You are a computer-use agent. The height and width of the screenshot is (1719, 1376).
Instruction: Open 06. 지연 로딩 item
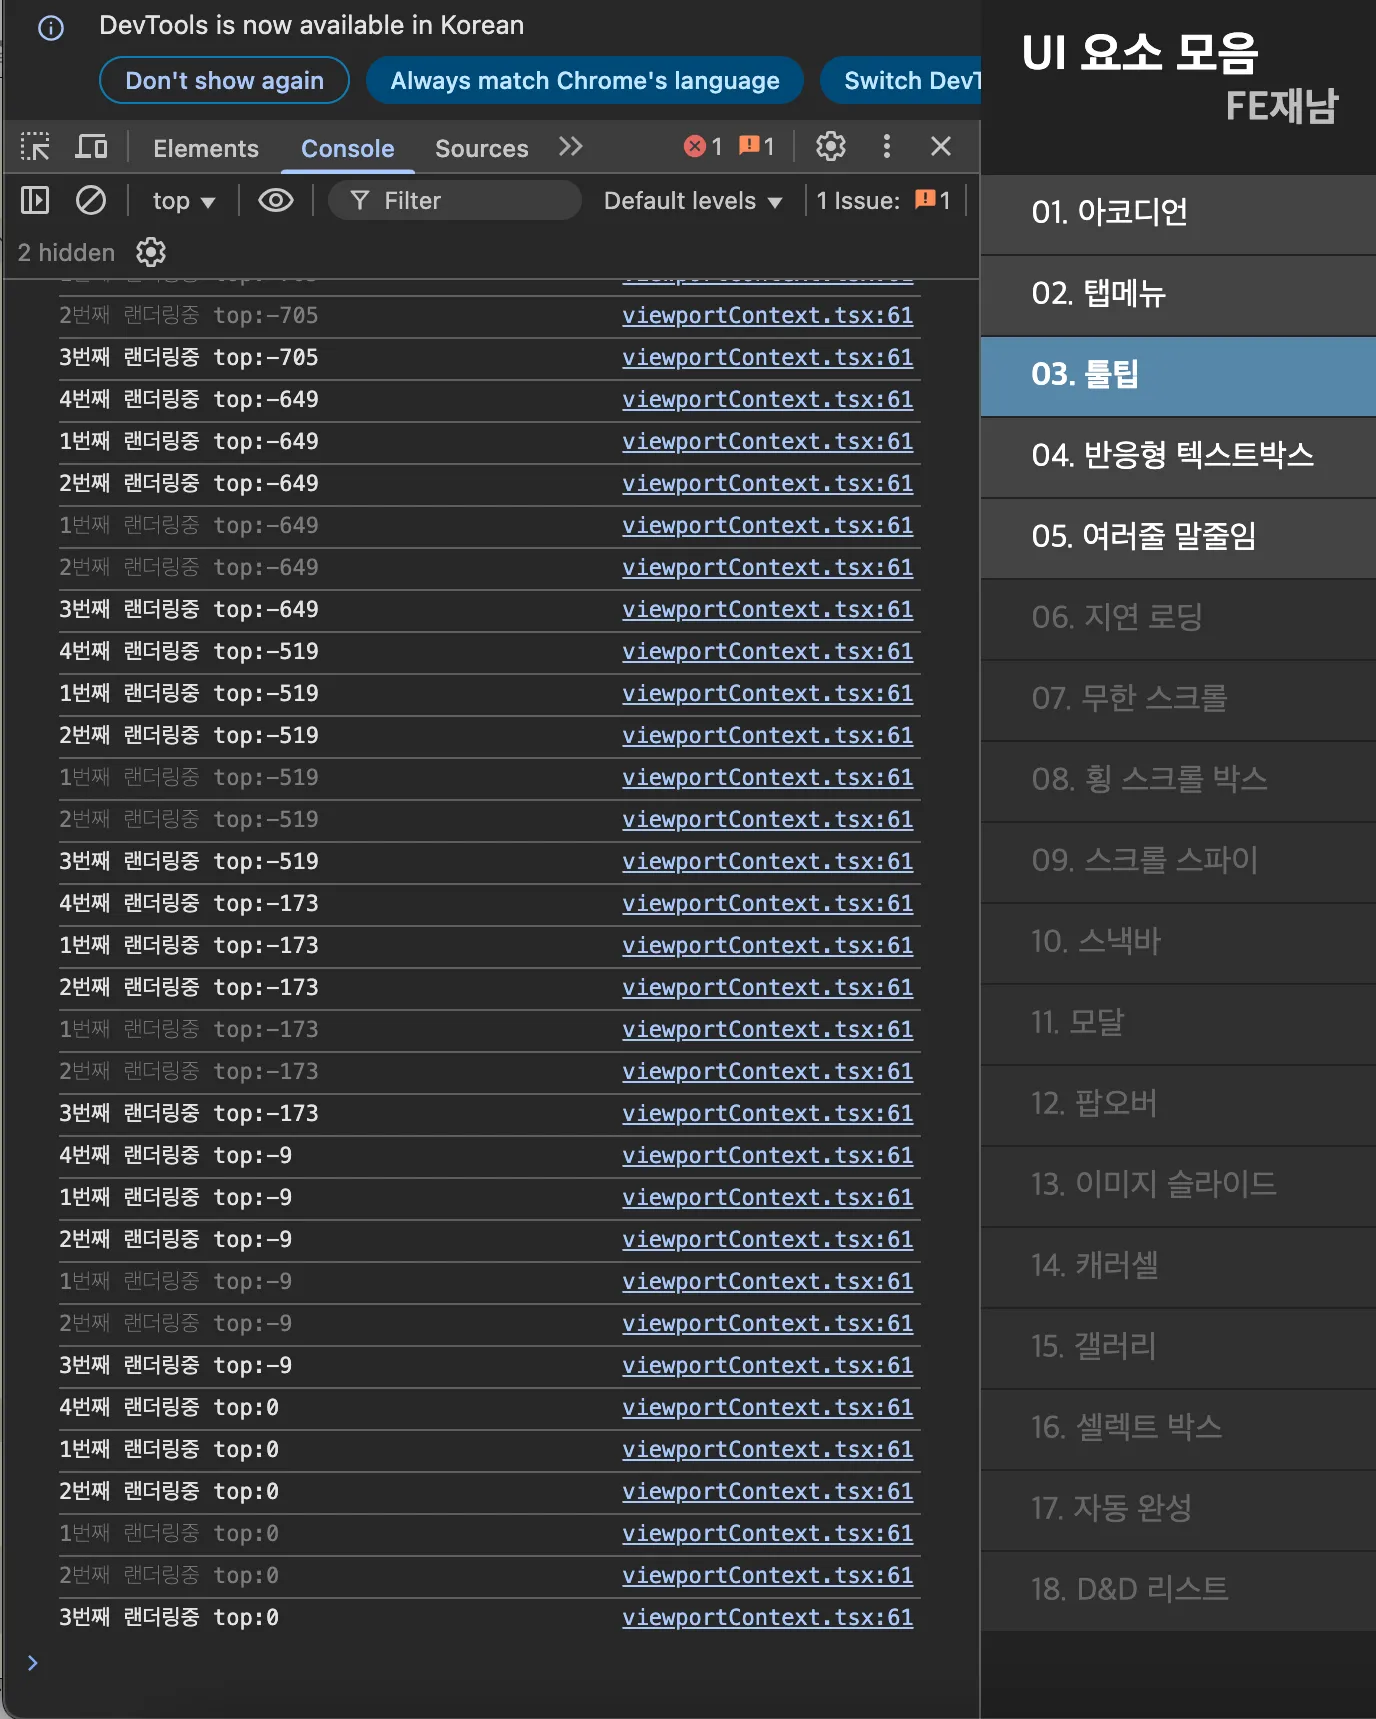tap(1178, 618)
